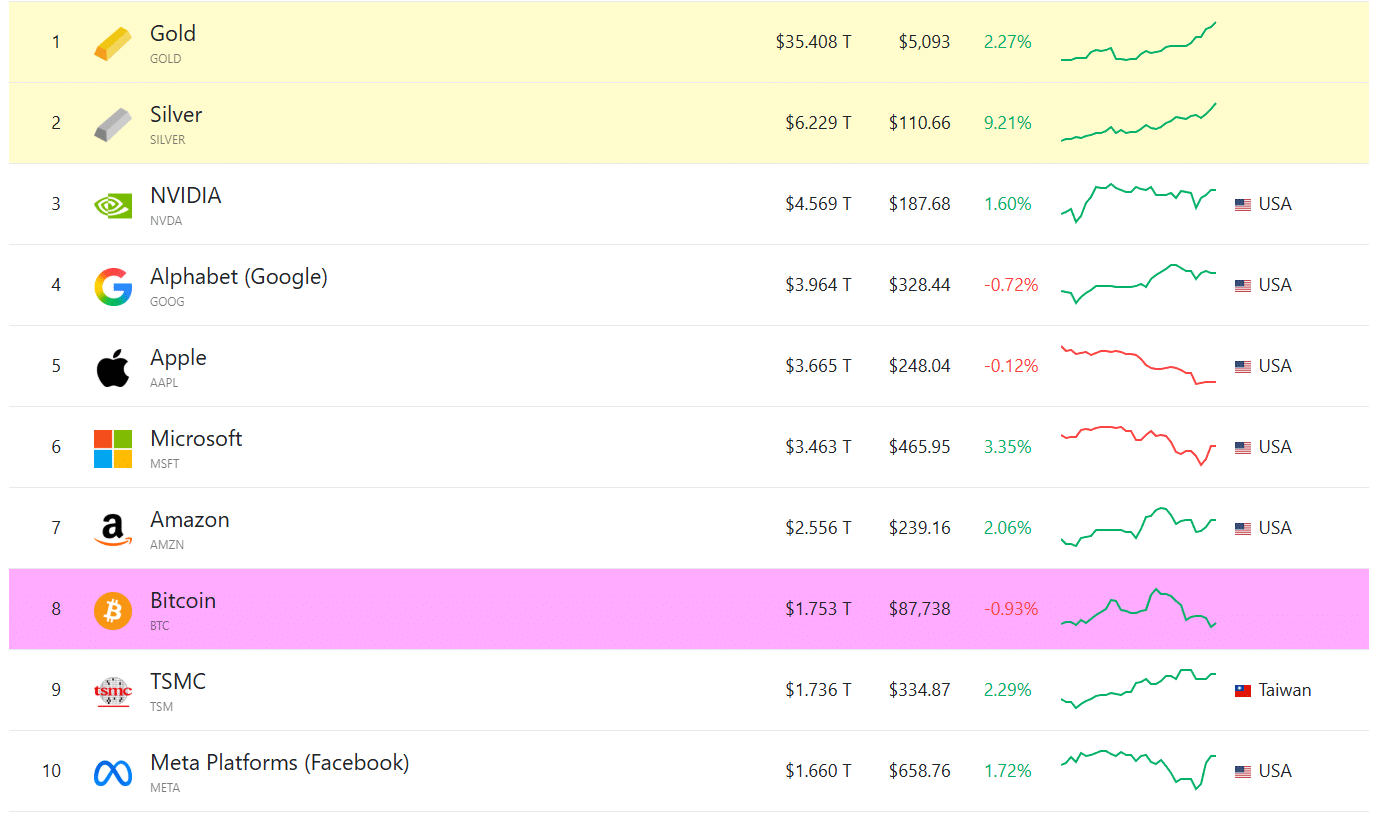The image size is (1382, 817).
Task: Click the USA flag in NVIDIA row
Action: click(x=1243, y=205)
